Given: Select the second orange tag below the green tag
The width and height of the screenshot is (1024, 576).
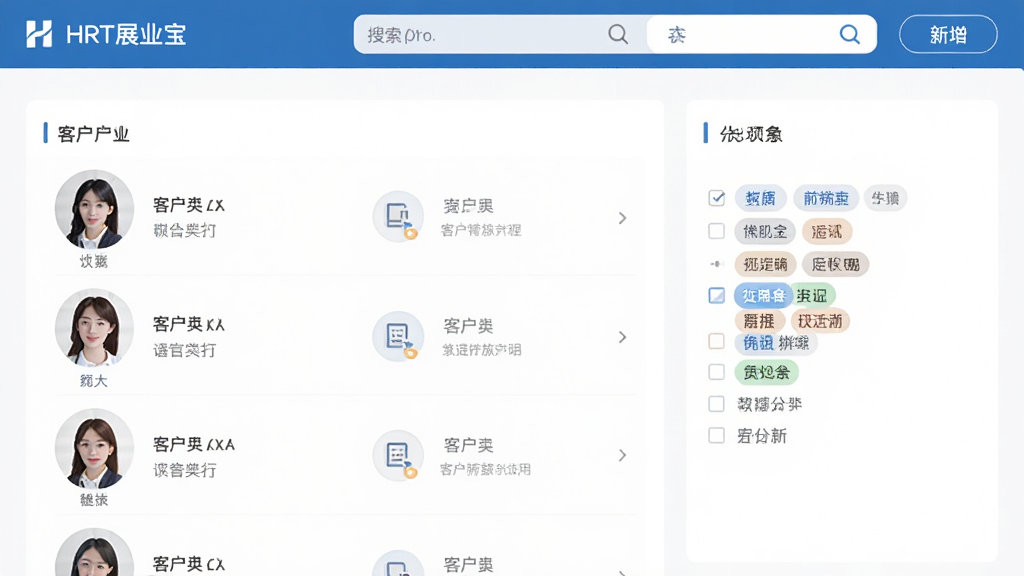Looking at the screenshot, I should tap(820, 321).
